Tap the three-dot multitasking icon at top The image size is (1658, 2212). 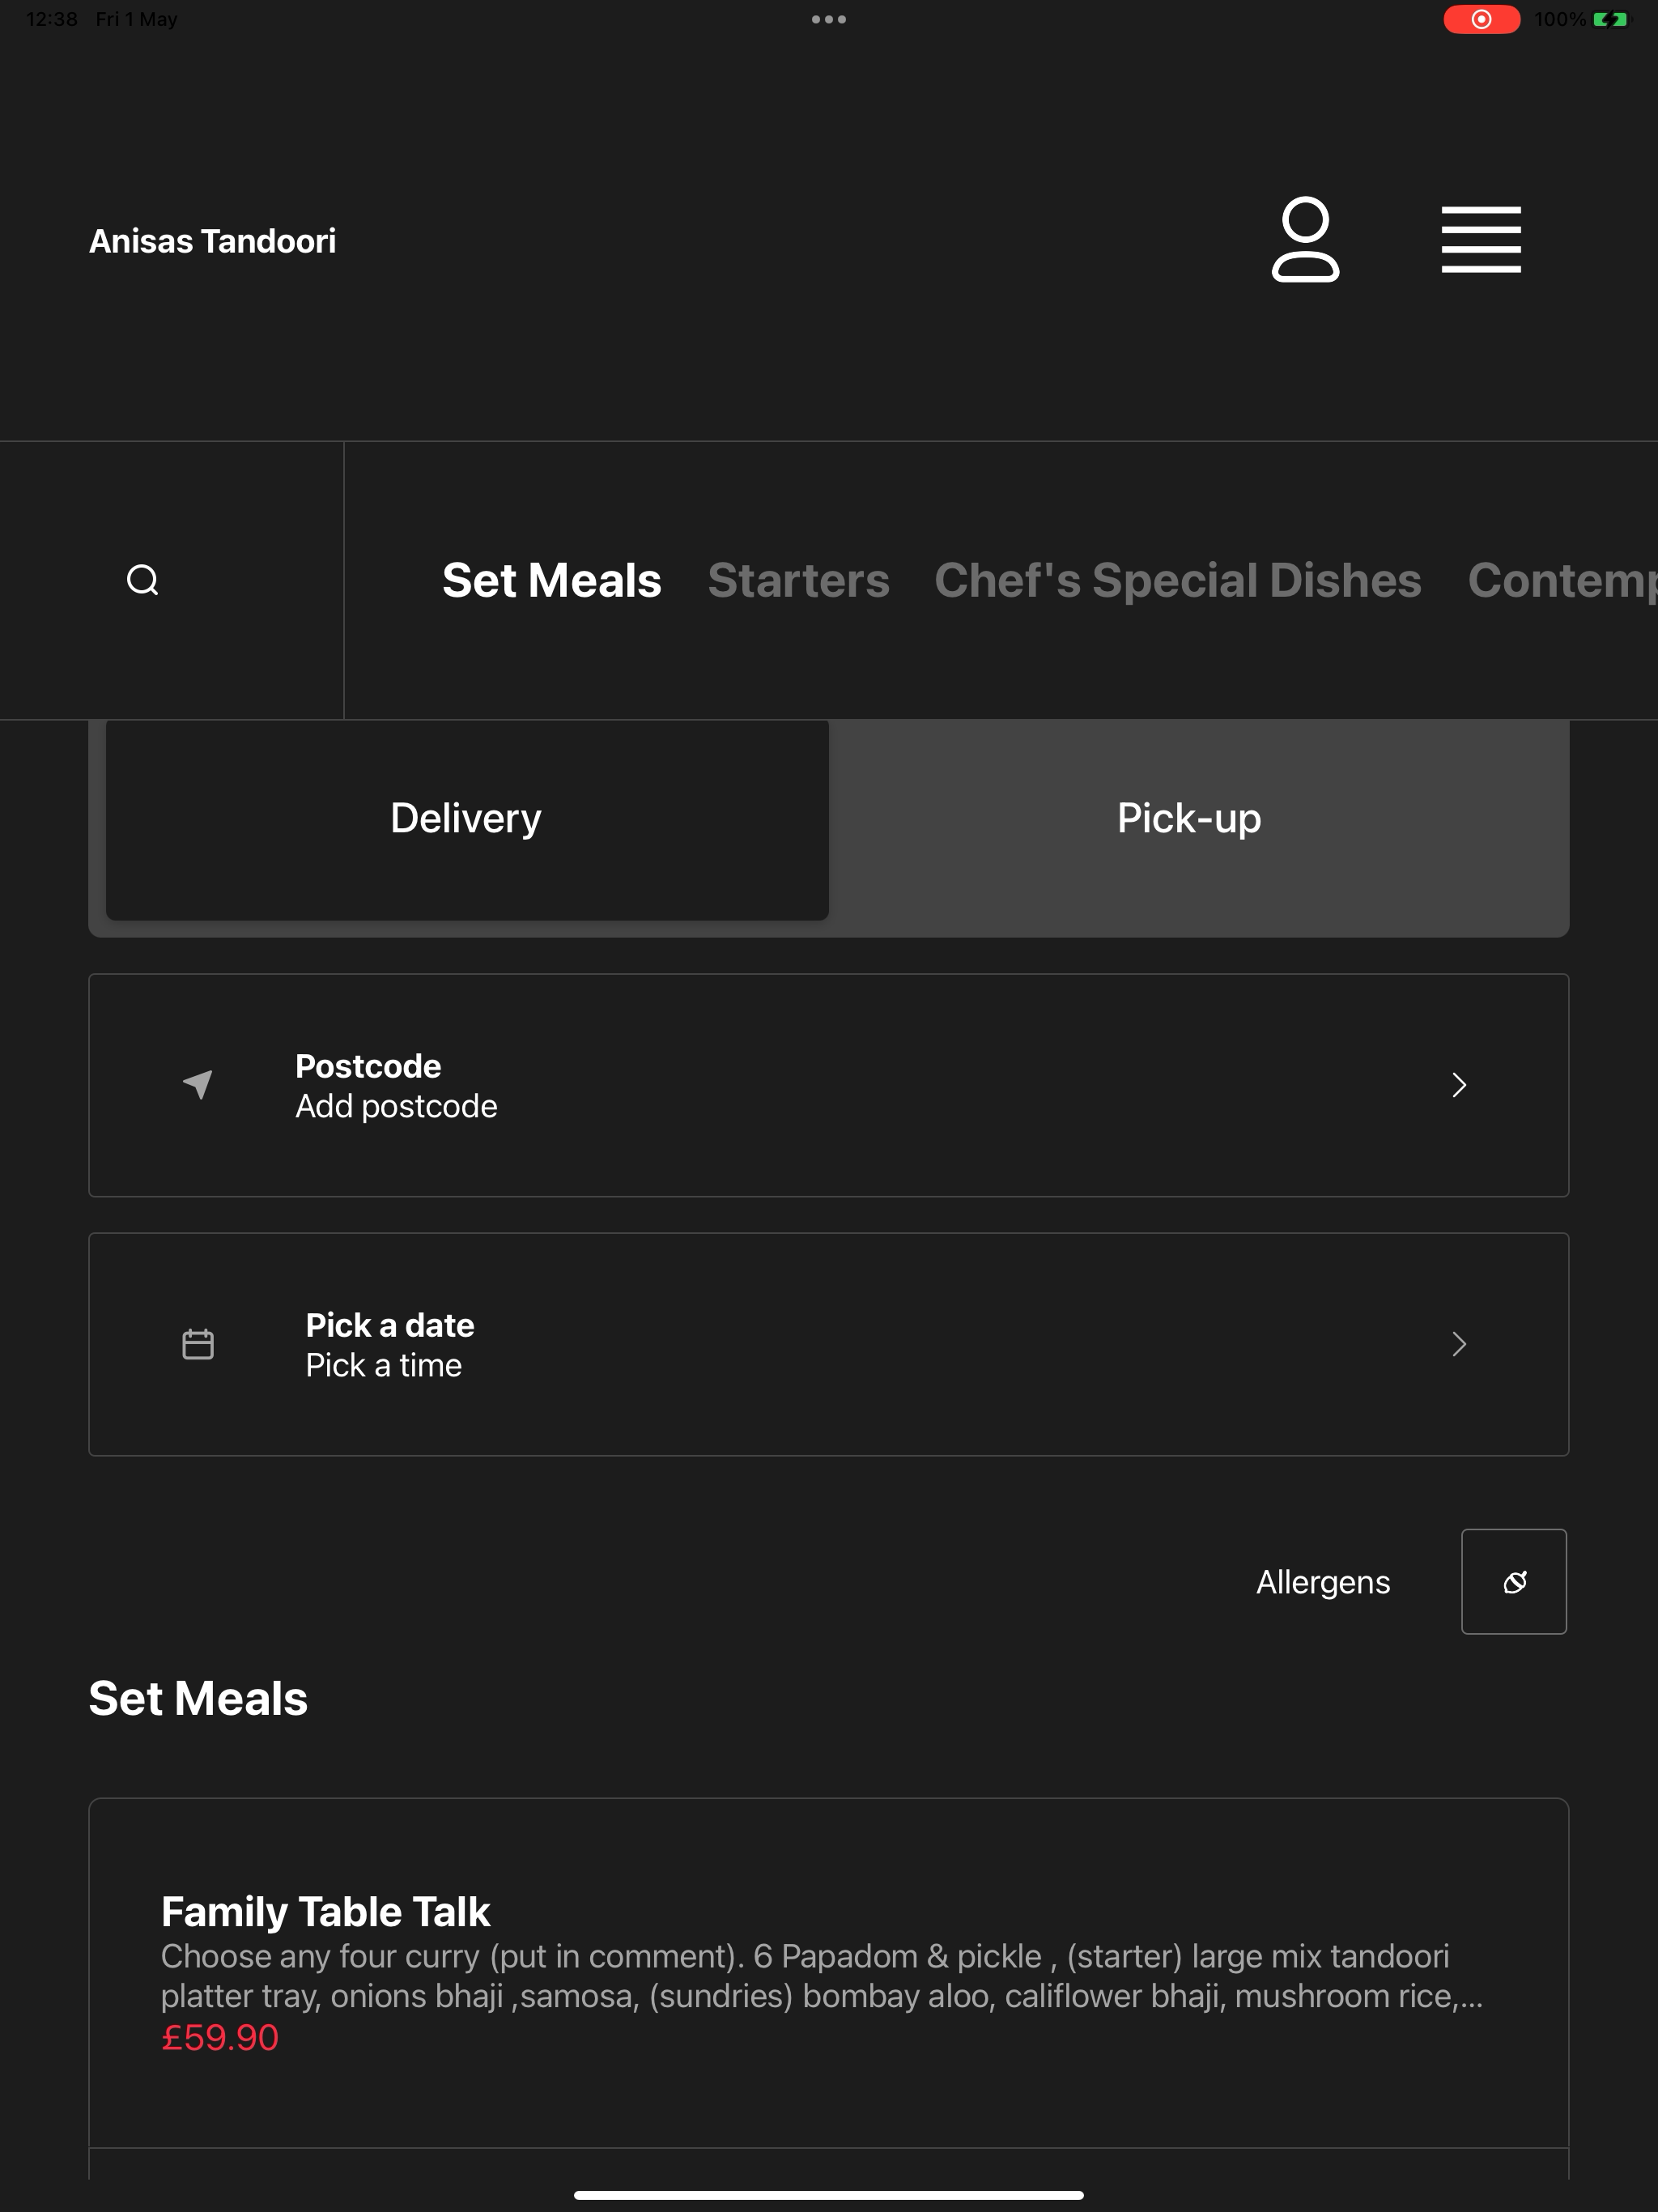pos(829,19)
